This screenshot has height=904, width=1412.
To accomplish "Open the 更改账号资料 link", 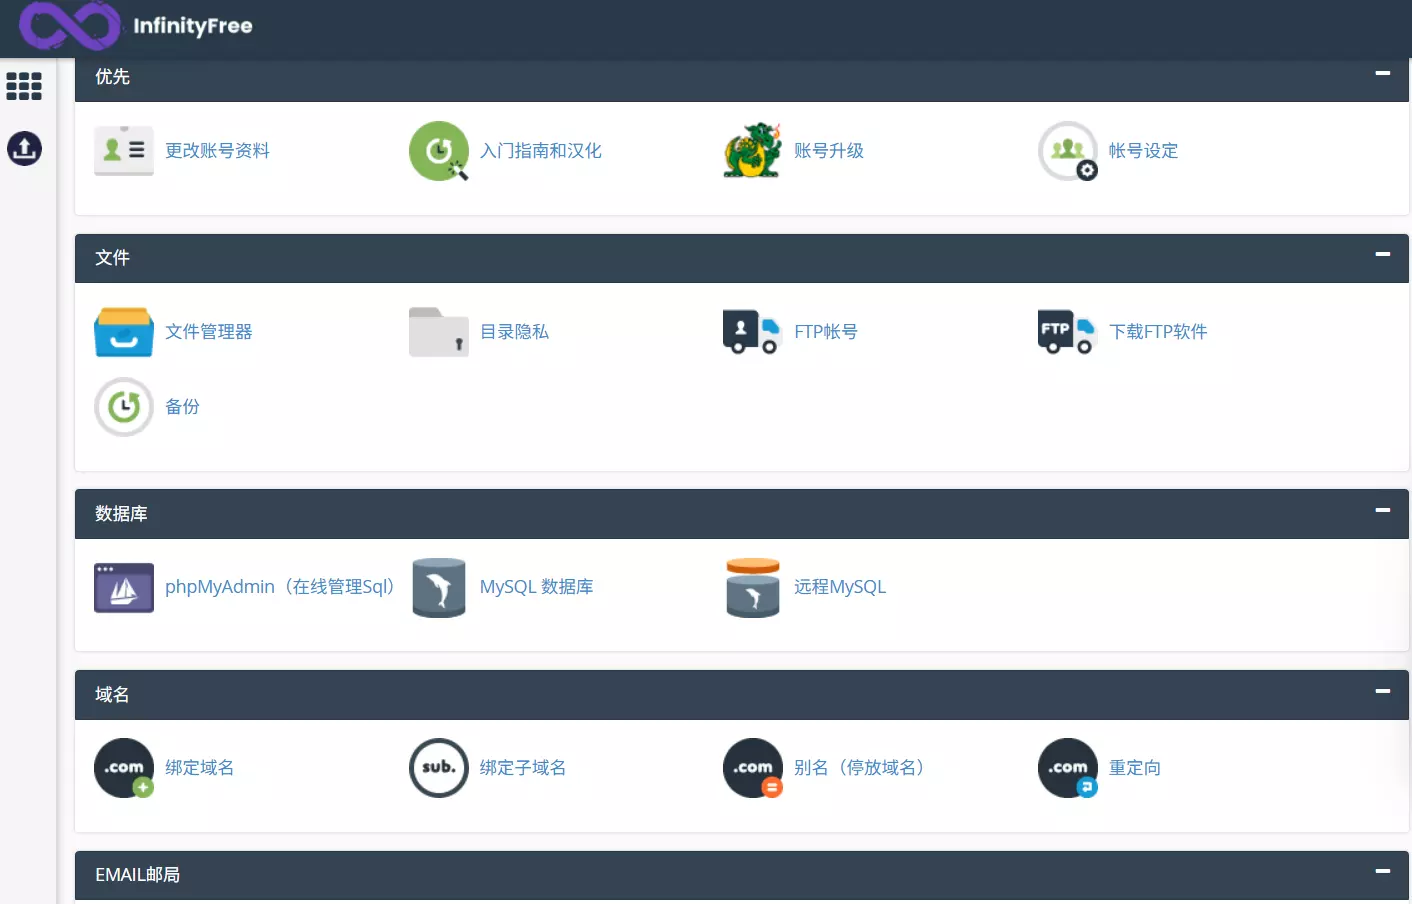I will tap(218, 151).
